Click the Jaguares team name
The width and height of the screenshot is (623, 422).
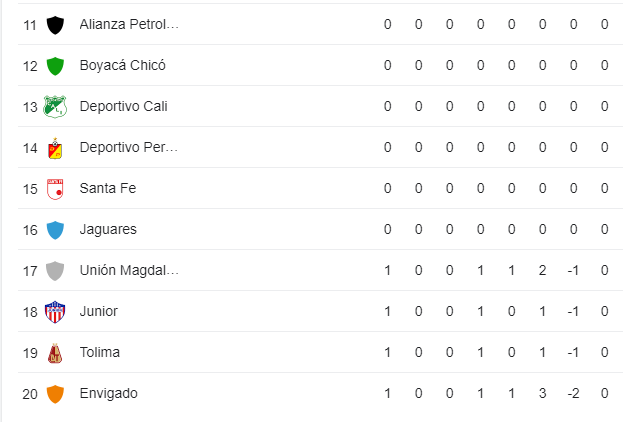pyautogui.click(x=108, y=229)
